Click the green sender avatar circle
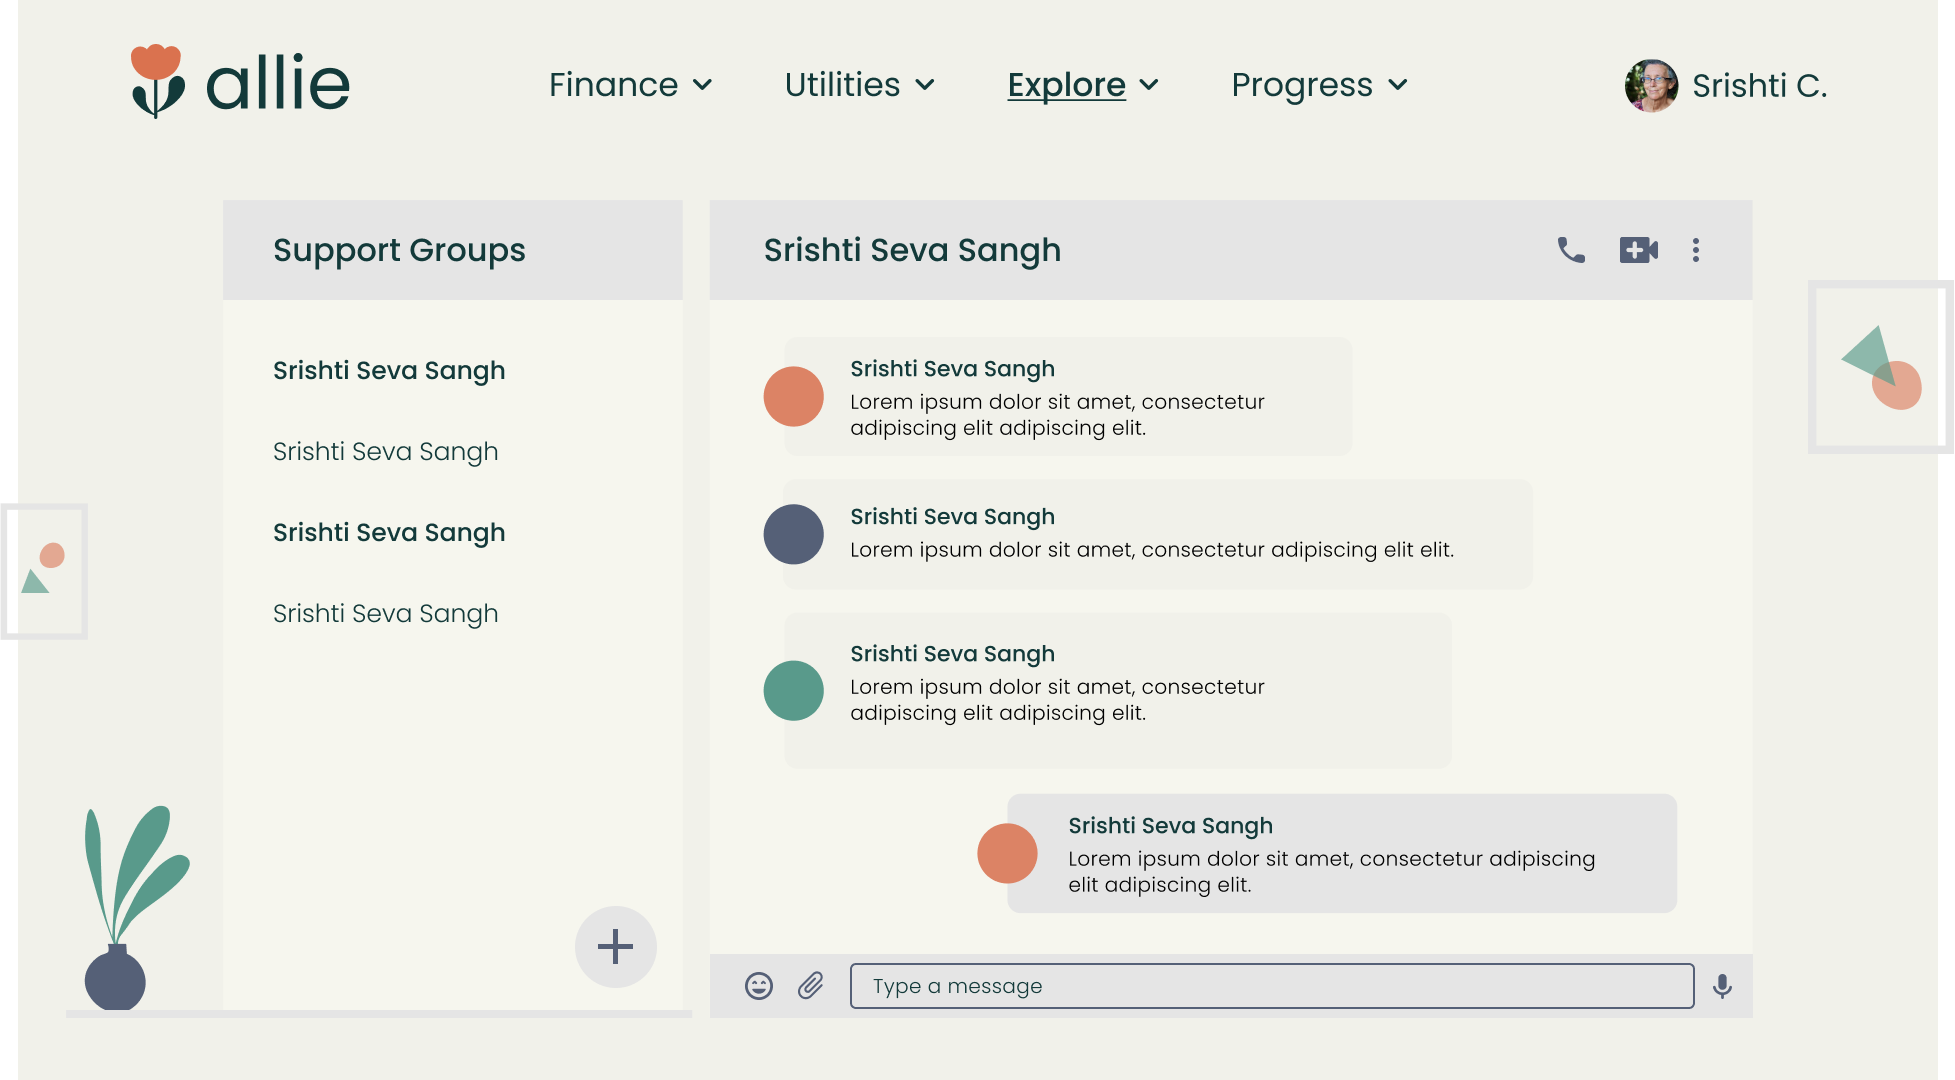This screenshot has height=1080, width=1955. click(793, 690)
